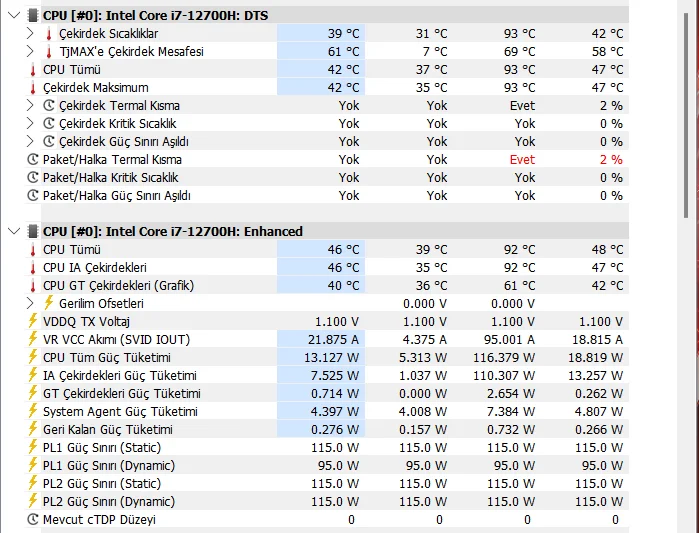Expand the TjMAX'e Çekirdek Mesafesi row
The image size is (699, 533).
tap(31, 52)
